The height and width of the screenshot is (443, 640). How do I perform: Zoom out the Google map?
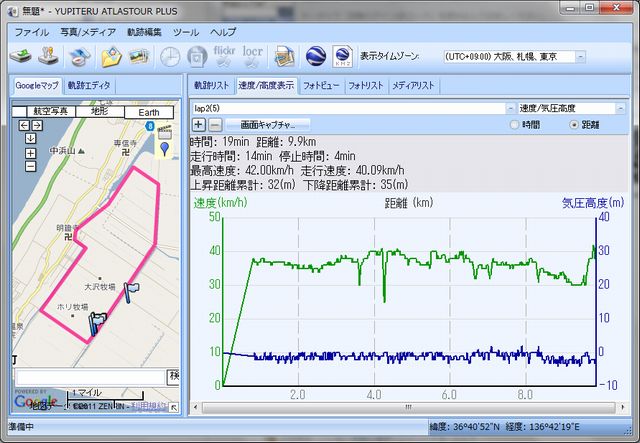pyautogui.click(x=31, y=166)
